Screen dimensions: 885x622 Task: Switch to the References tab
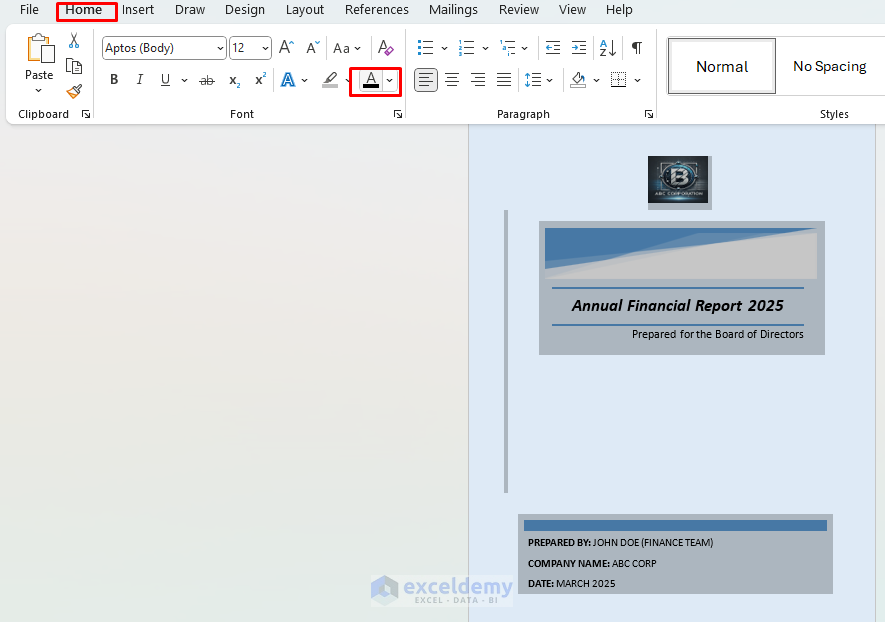(376, 10)
